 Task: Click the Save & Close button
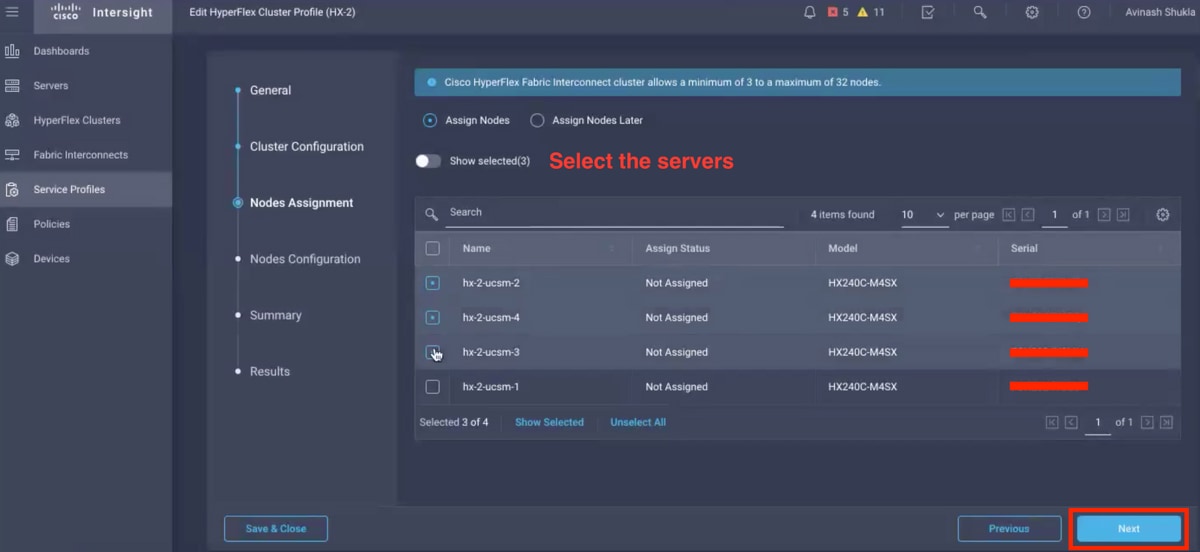click(x=276, y=529)
